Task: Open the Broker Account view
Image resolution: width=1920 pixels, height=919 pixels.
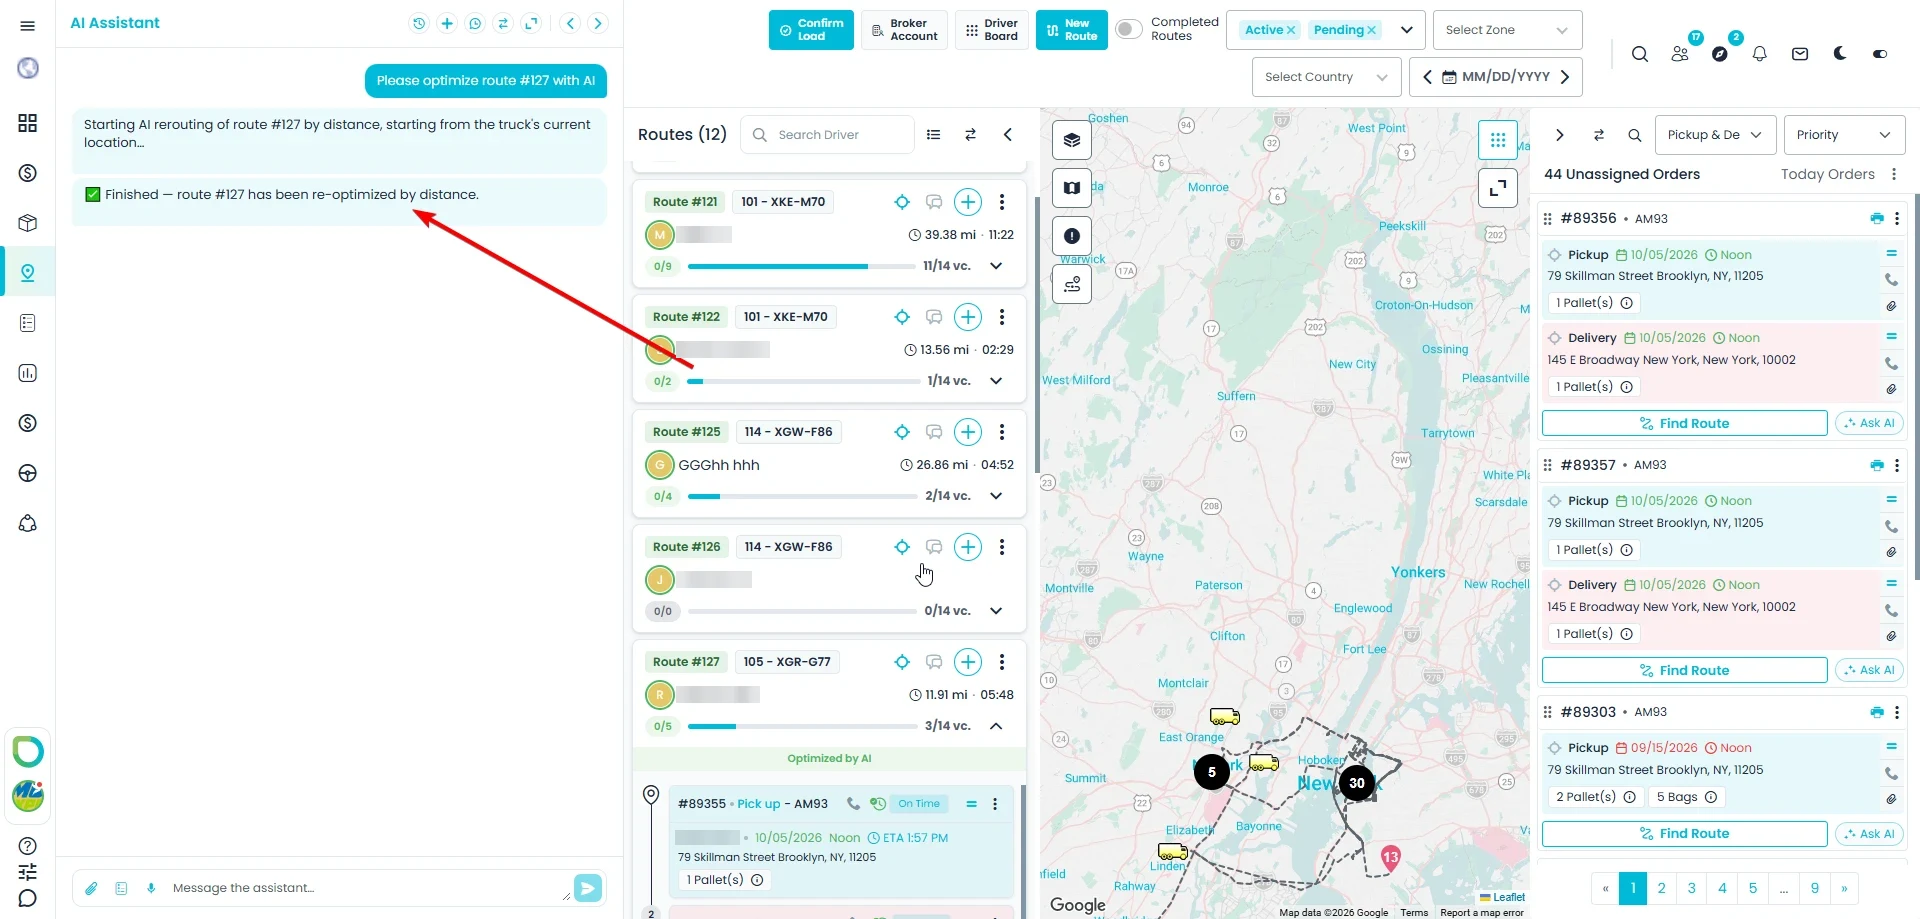Action: (904, 30)
